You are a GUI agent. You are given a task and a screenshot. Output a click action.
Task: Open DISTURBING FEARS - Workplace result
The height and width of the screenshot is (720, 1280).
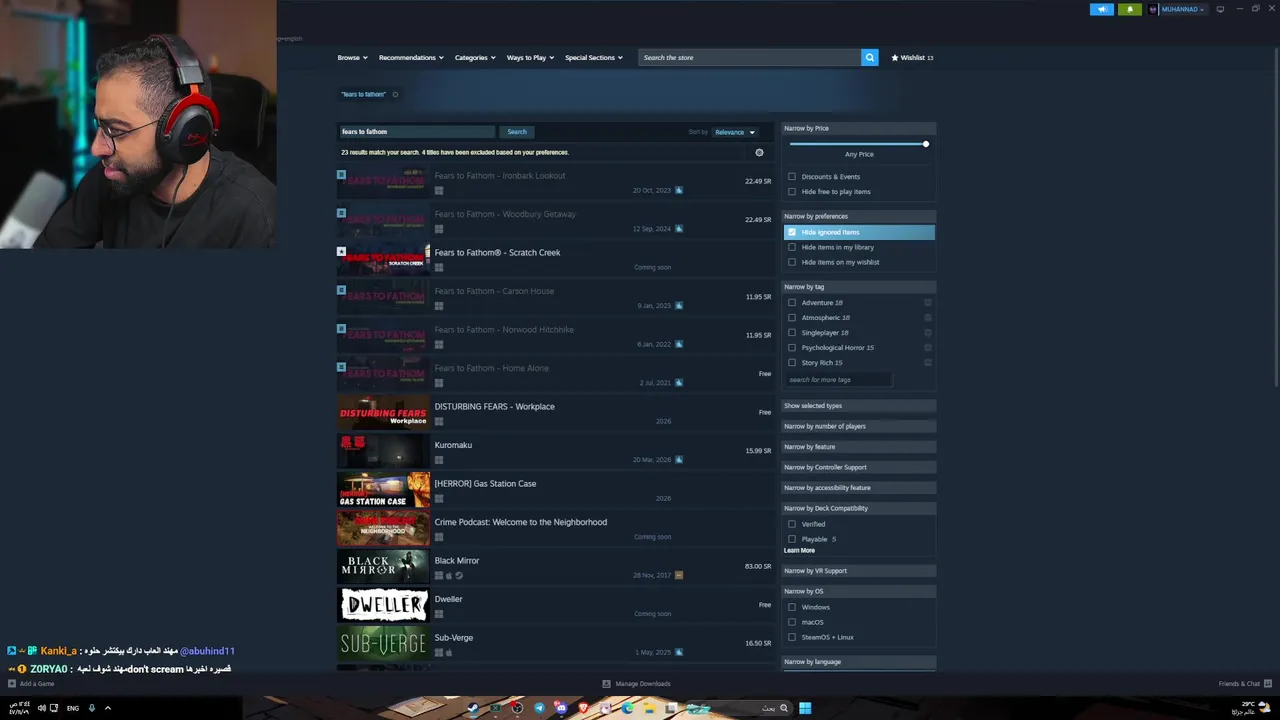pos(555,413)
